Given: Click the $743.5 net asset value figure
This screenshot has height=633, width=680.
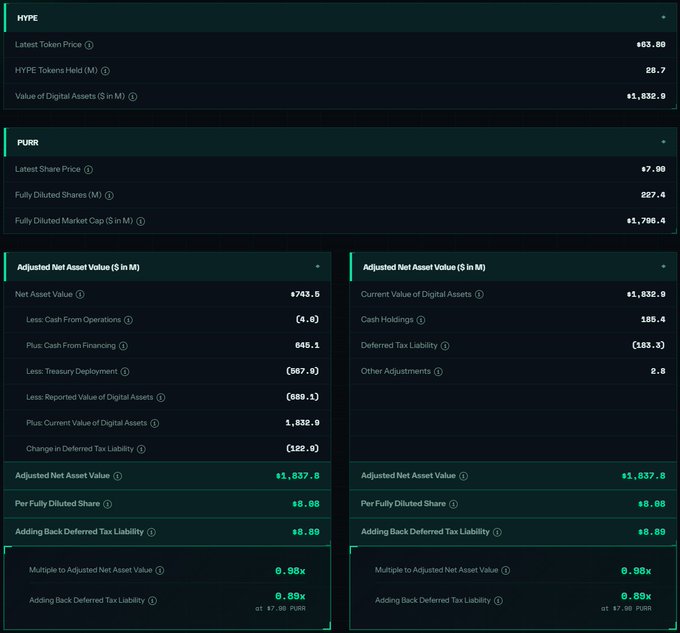Looking at the screenshot, I should coord(305,294).
